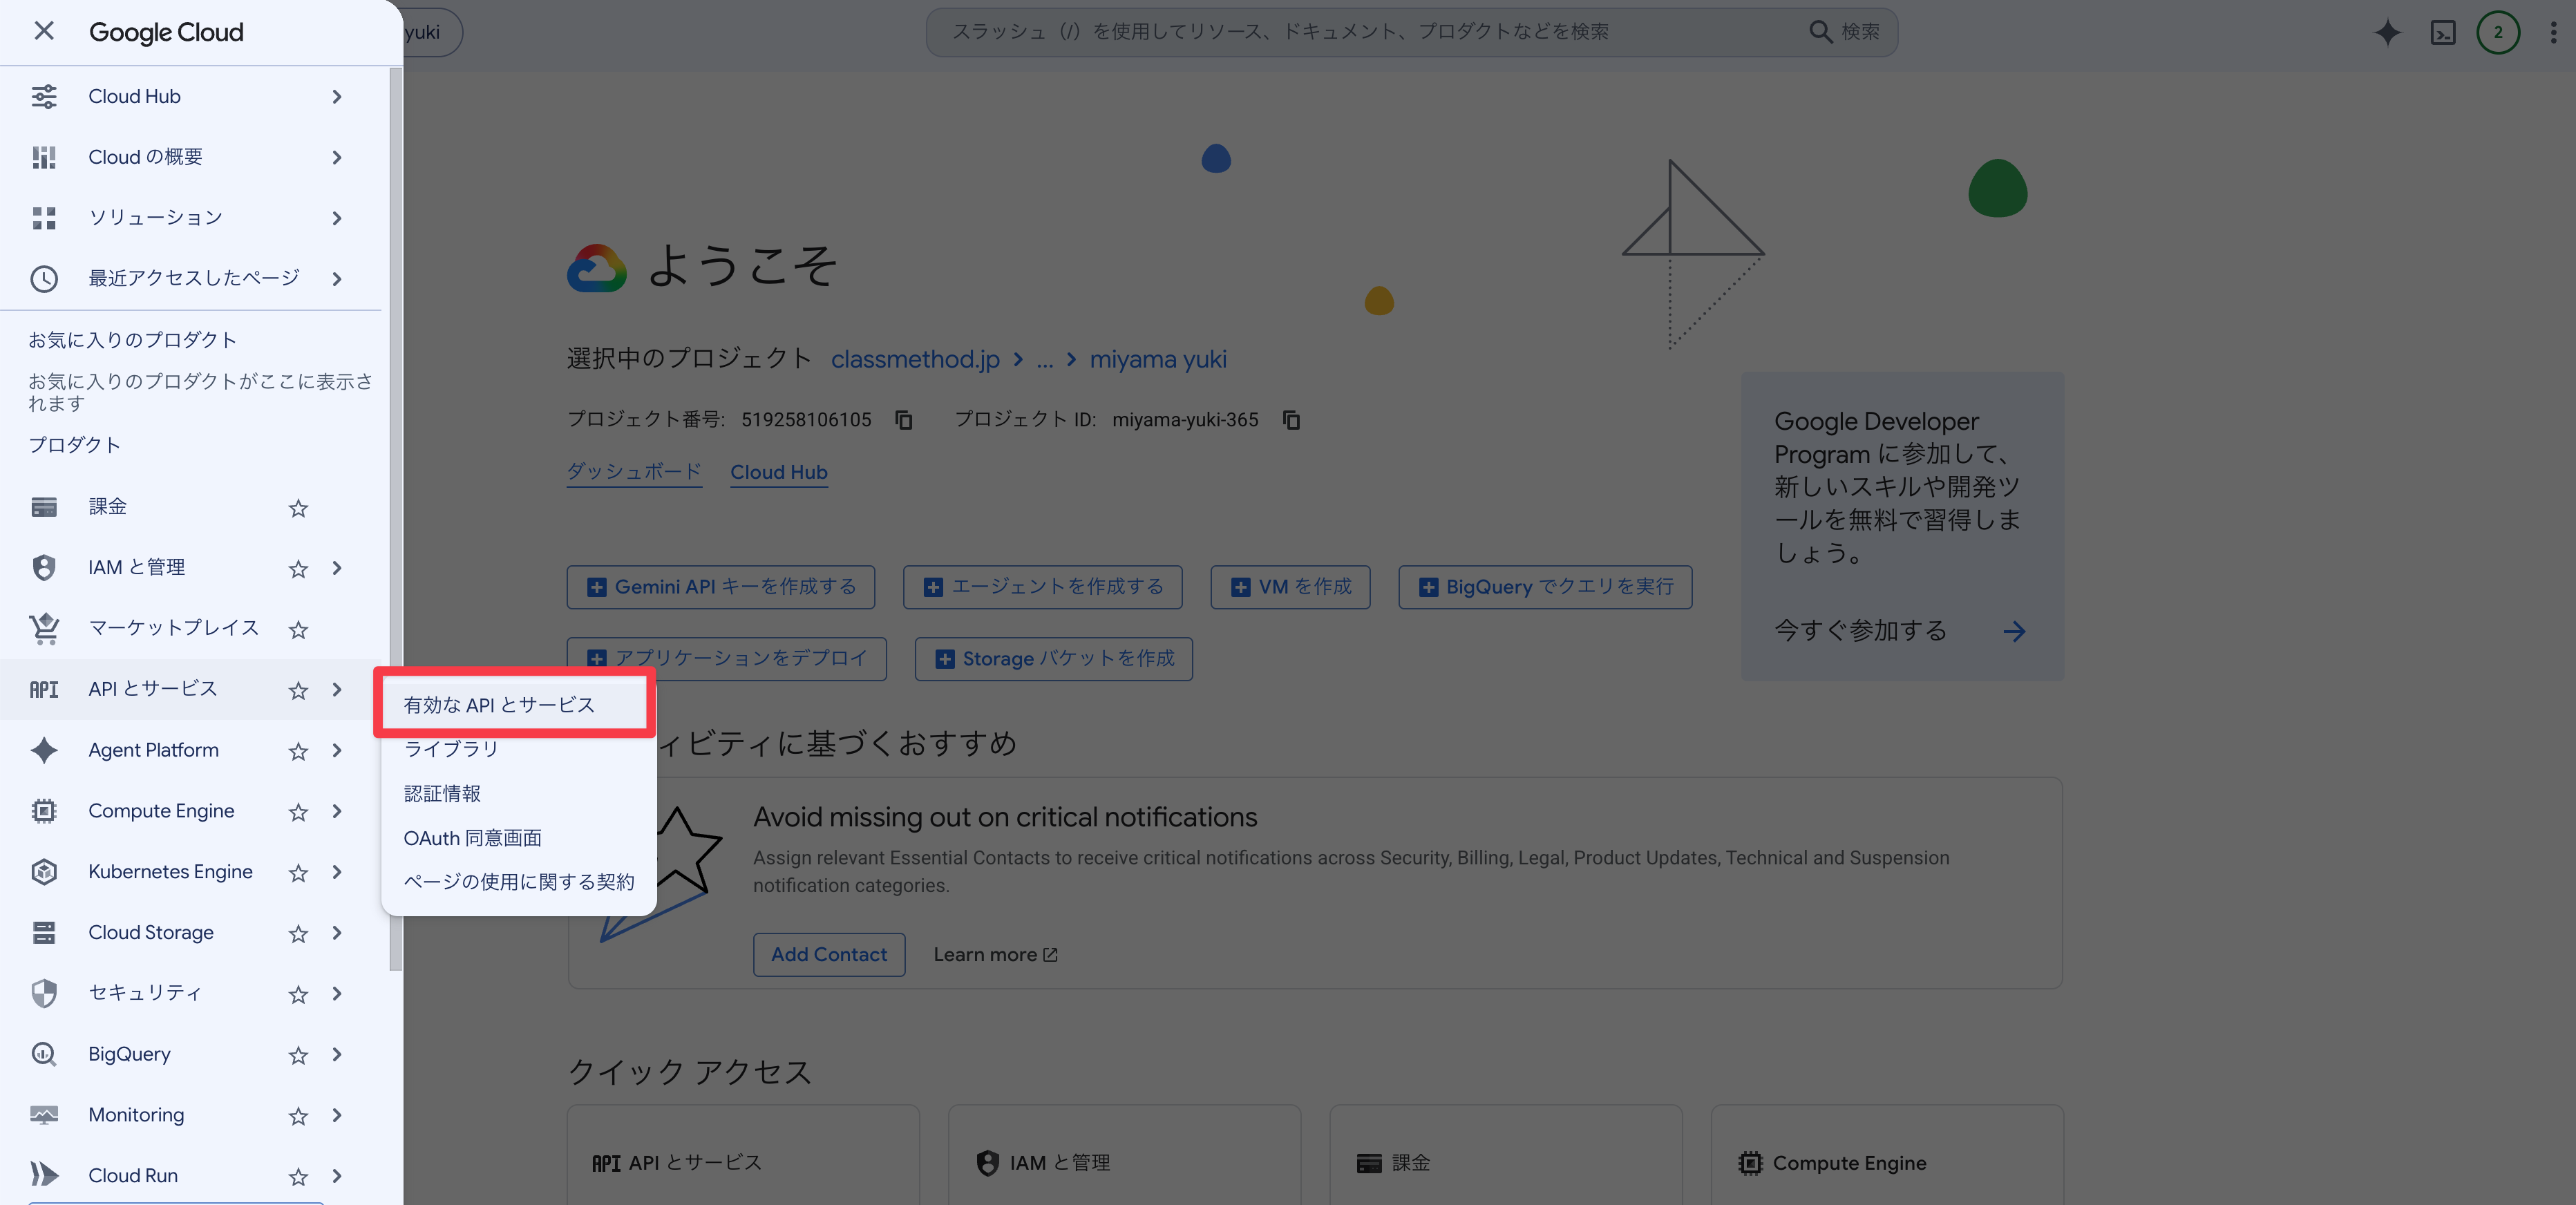Copy the project number
The image size is (2576, 1205).
(904, 420)
